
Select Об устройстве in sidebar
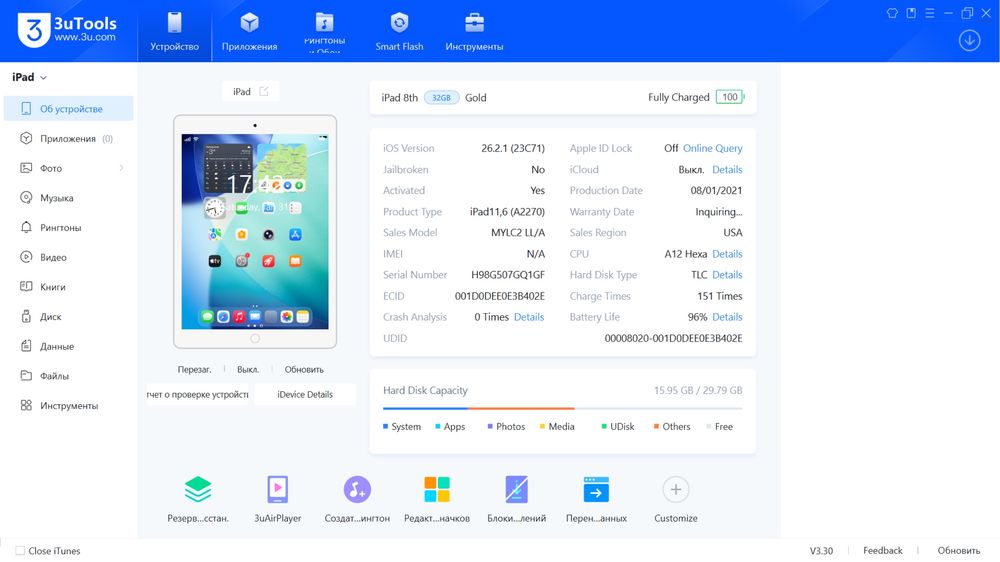coord(68,108)
